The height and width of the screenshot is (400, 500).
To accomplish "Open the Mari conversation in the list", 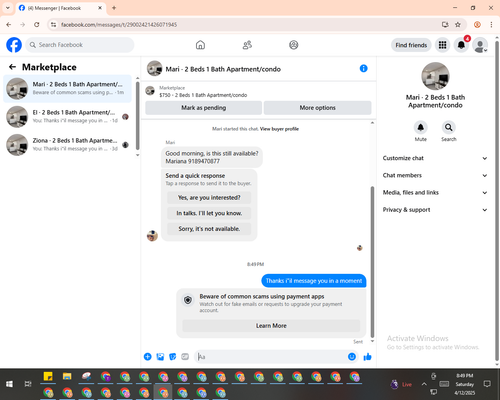I will point(67,88).
